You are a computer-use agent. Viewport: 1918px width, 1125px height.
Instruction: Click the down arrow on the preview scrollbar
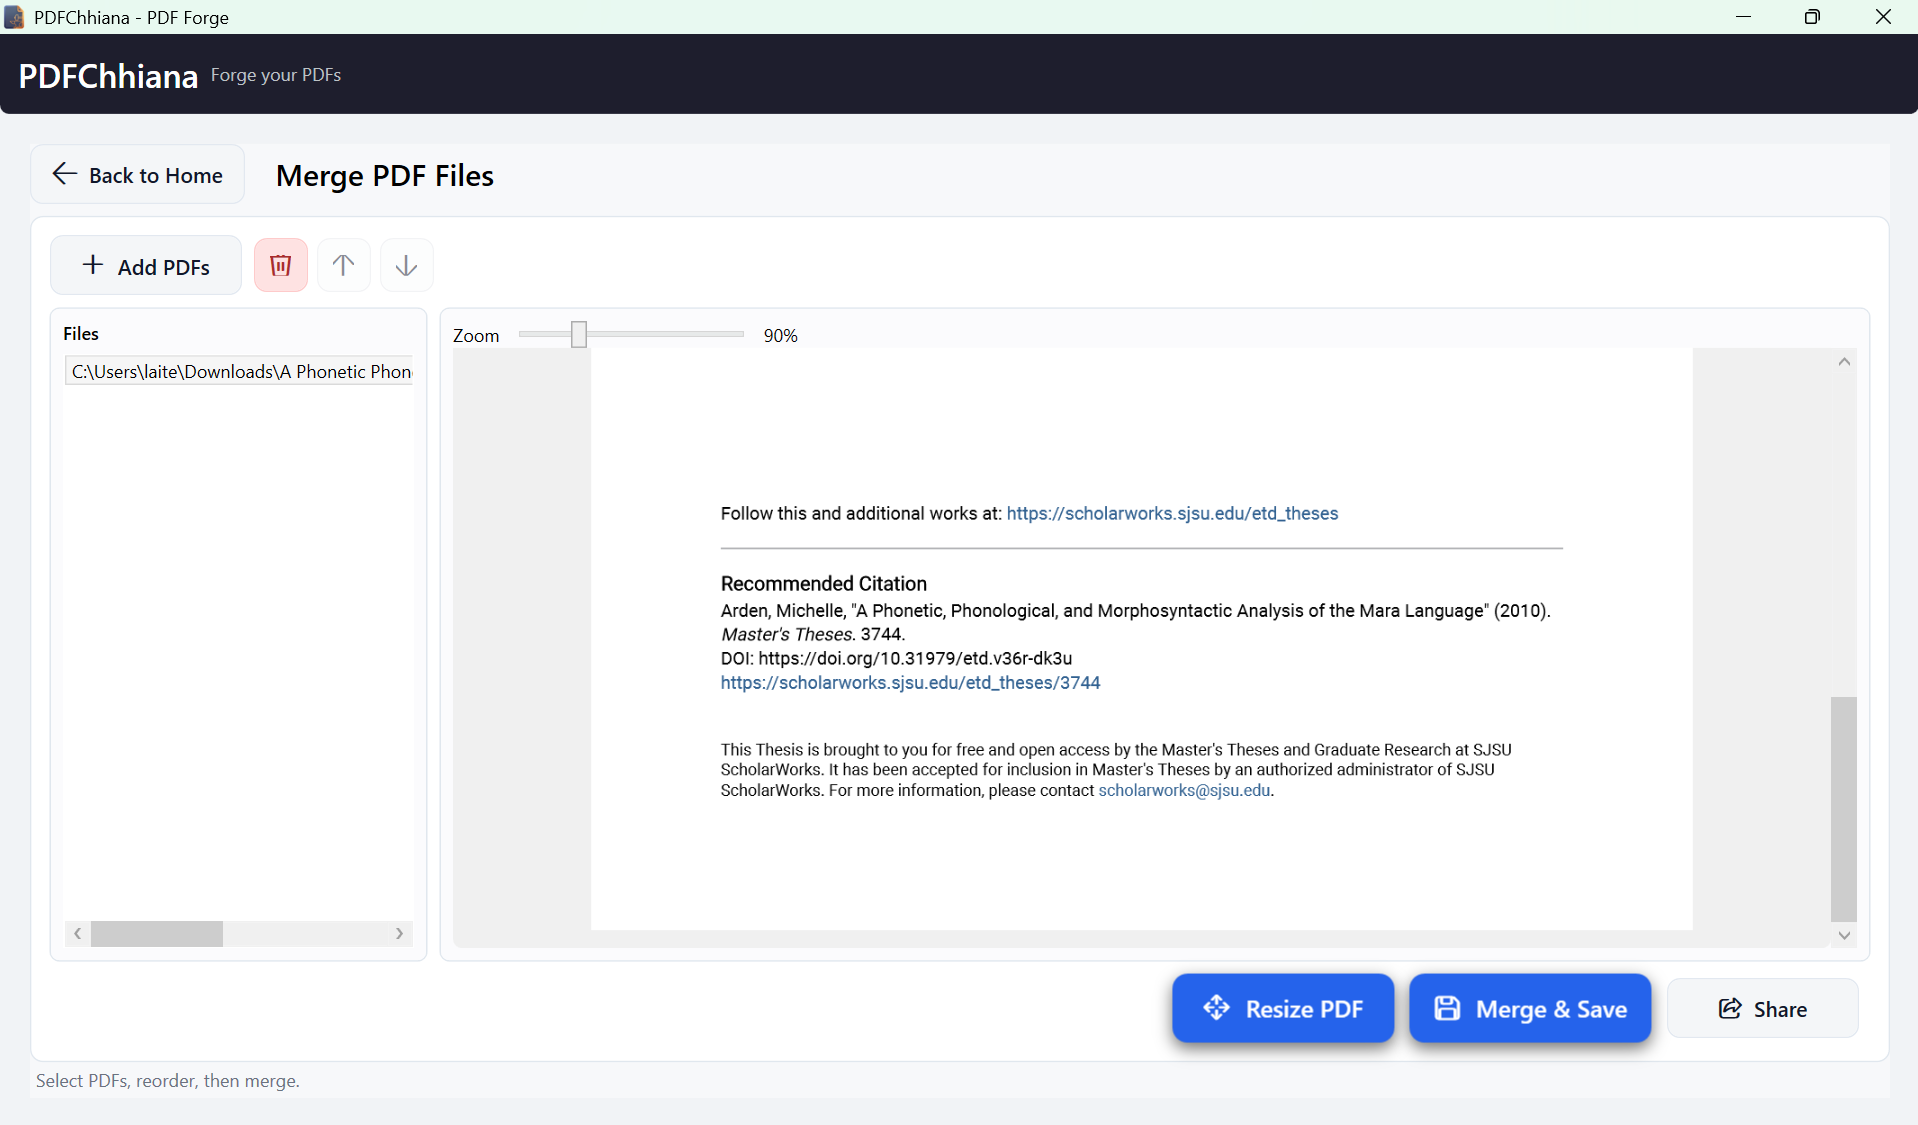pyautogui.click(x=1844, y=936)
